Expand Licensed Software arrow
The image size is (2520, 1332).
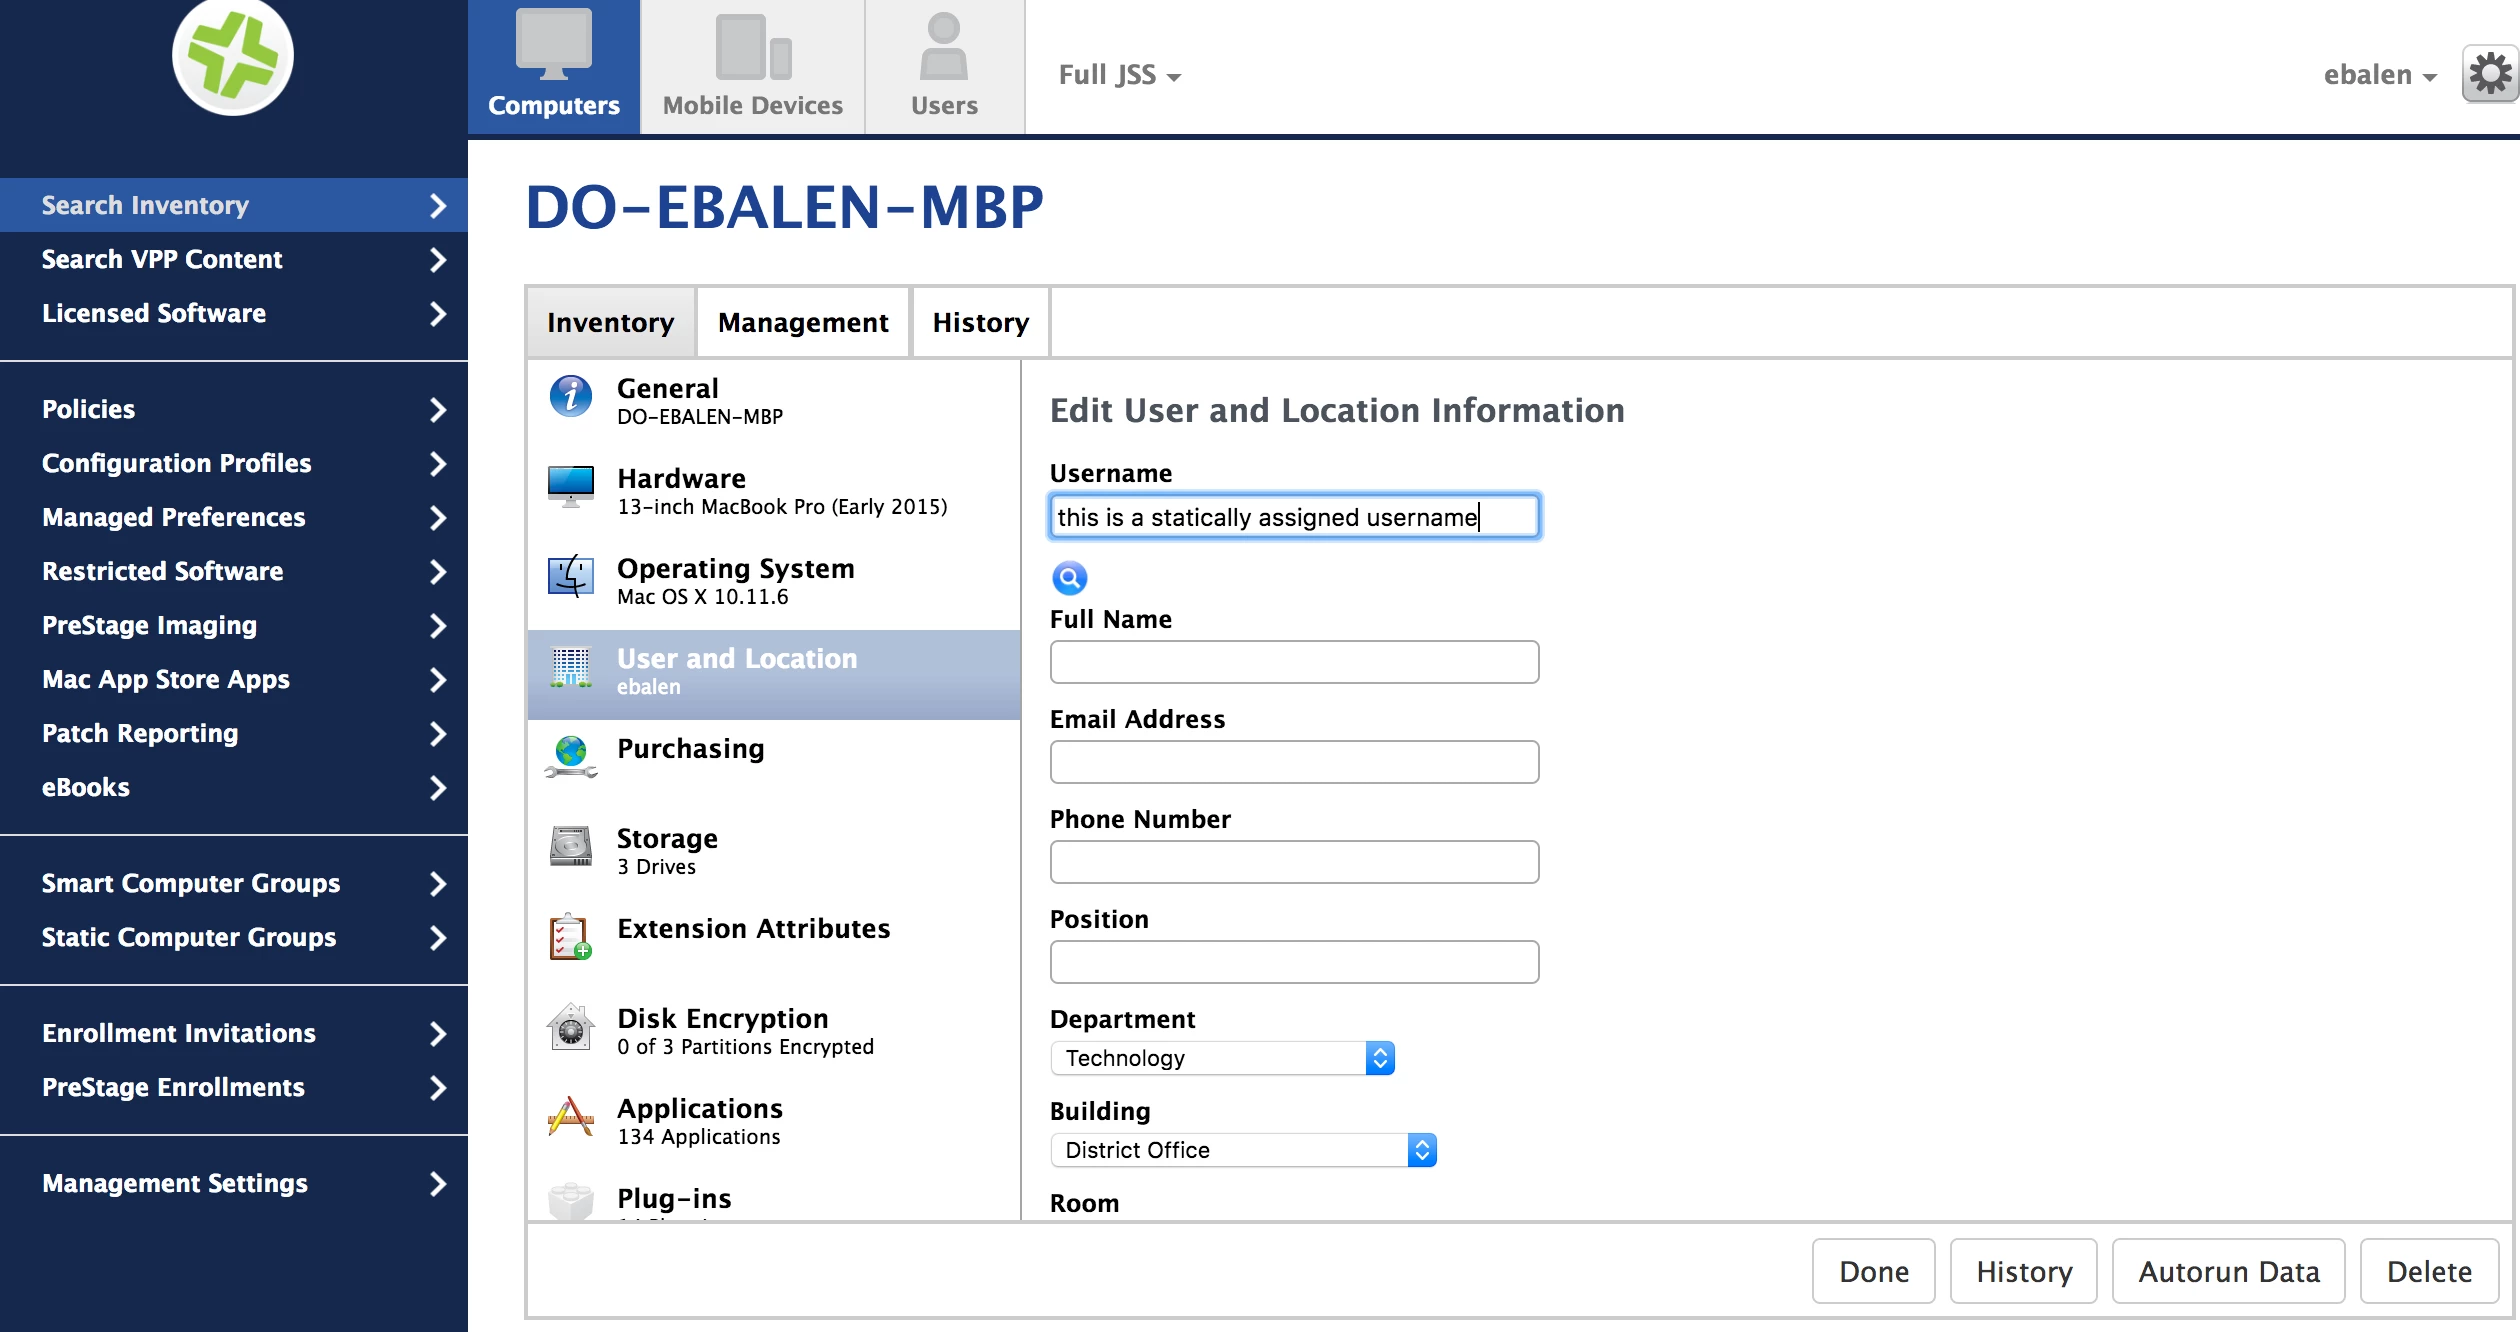pos(437,313)
